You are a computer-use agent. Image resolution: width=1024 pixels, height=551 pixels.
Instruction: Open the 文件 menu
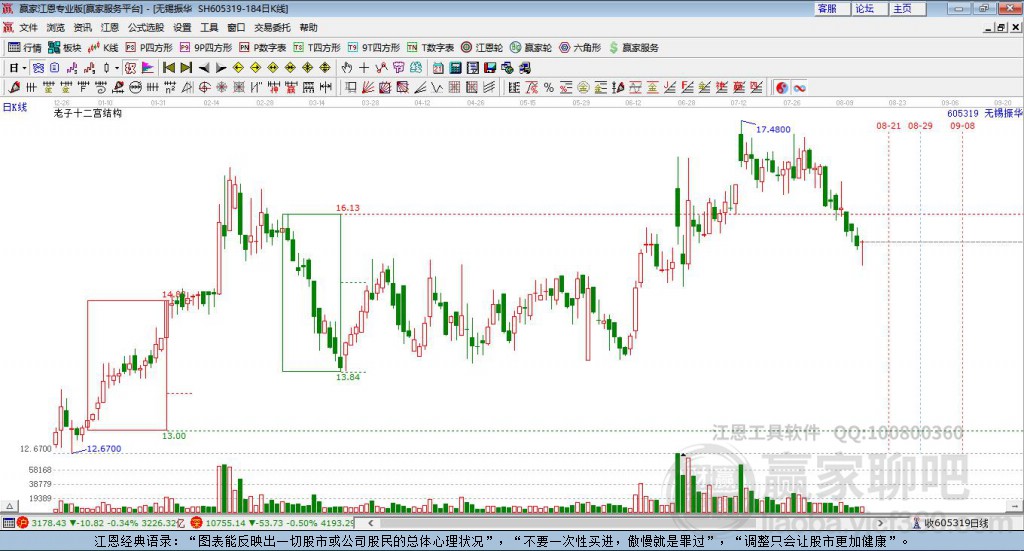pyautogui.click(x=28, y=27)
